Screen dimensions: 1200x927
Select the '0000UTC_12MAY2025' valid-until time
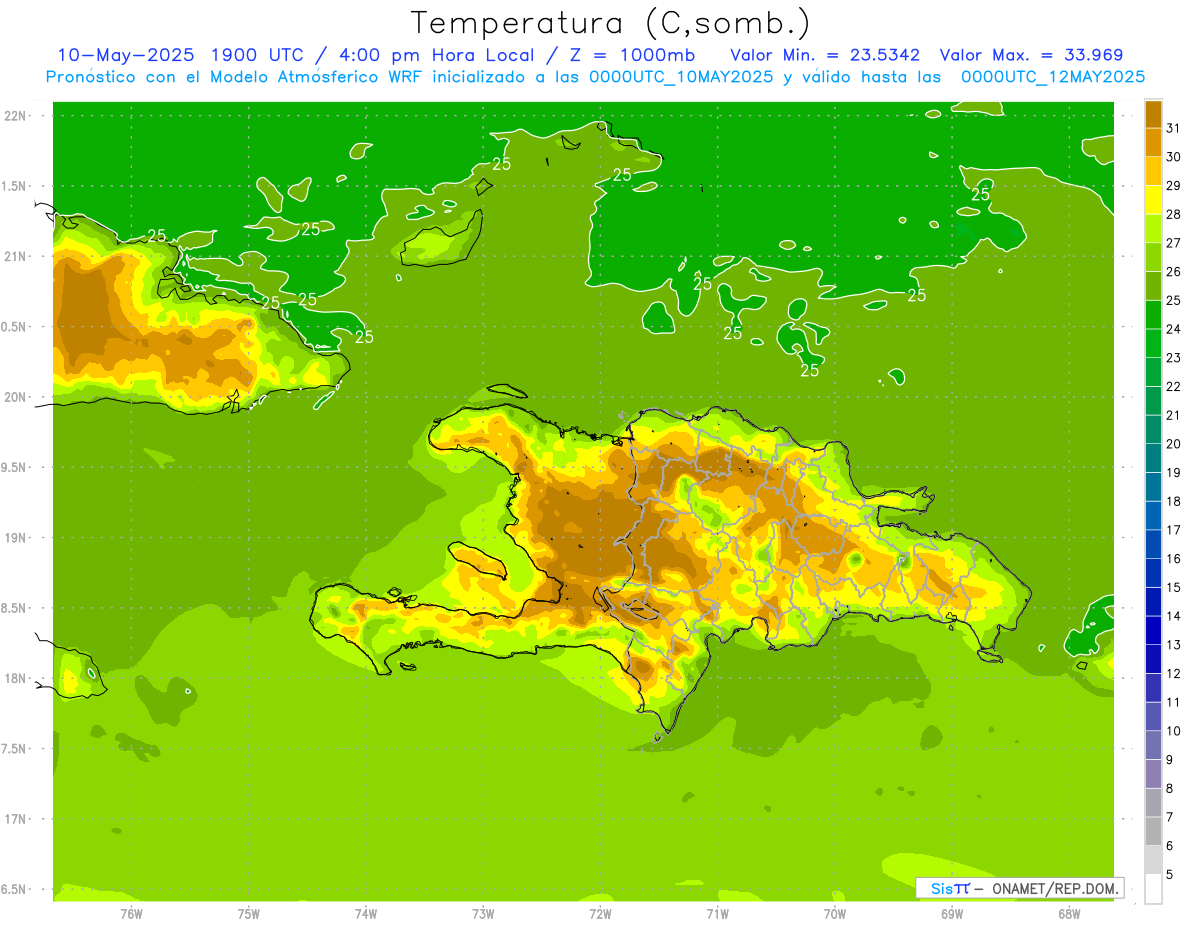point(1052,77)
